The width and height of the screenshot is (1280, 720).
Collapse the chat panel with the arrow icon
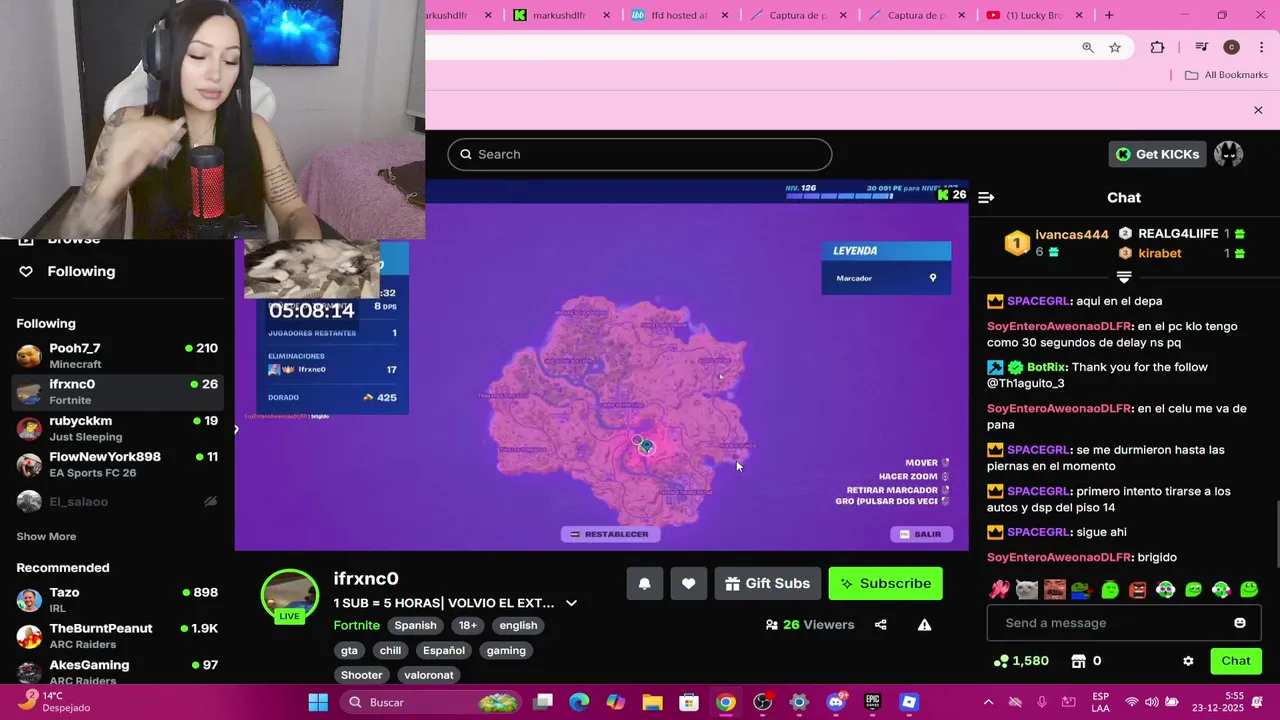coord(986,198)
